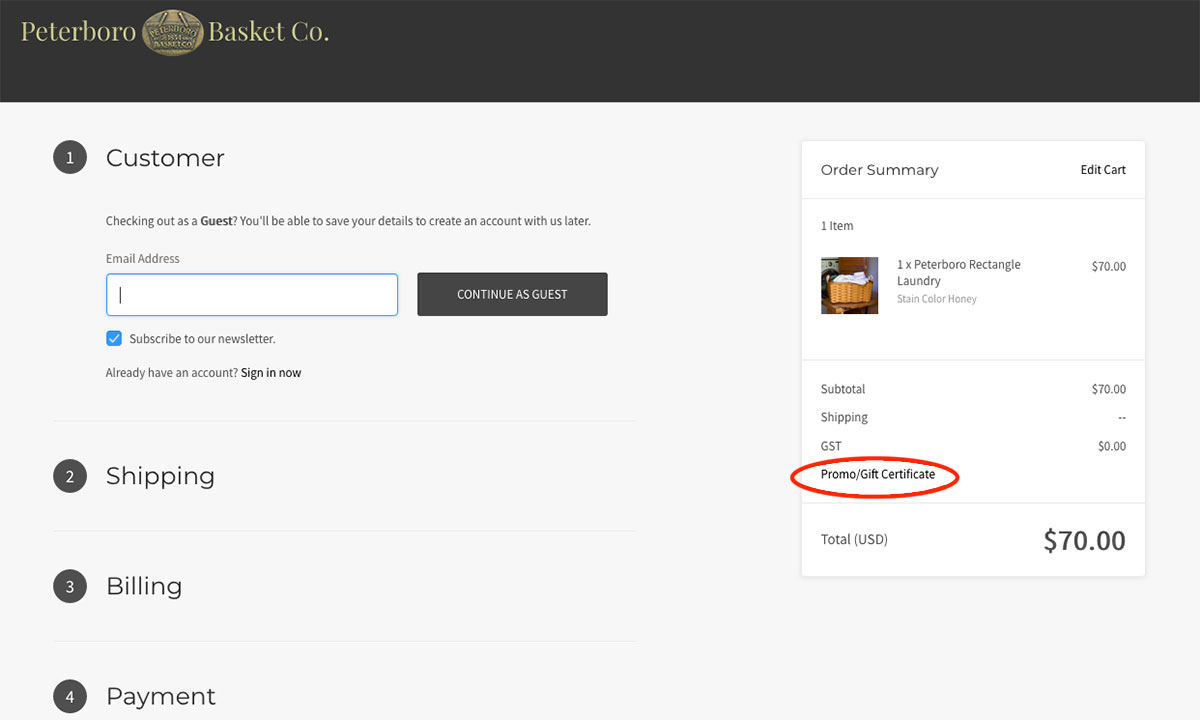Open the Shipping step heading
Image resolution: width=1200 pixels, height=720 pixels.
[x=160, y=476]
